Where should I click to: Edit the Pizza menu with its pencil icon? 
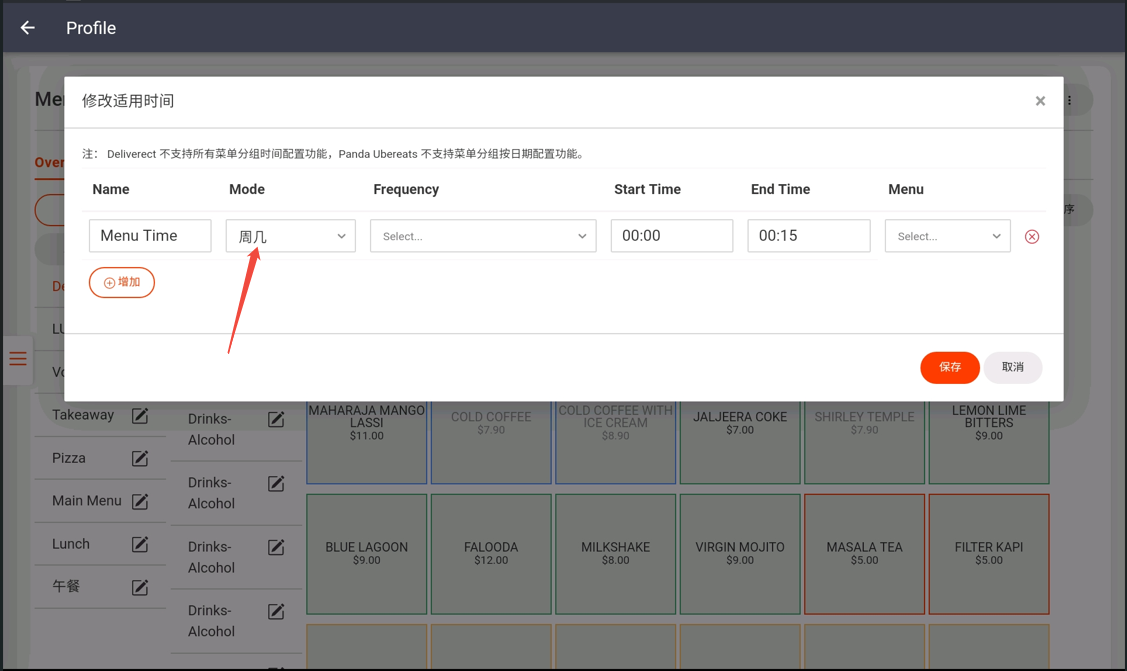(140, 458)
